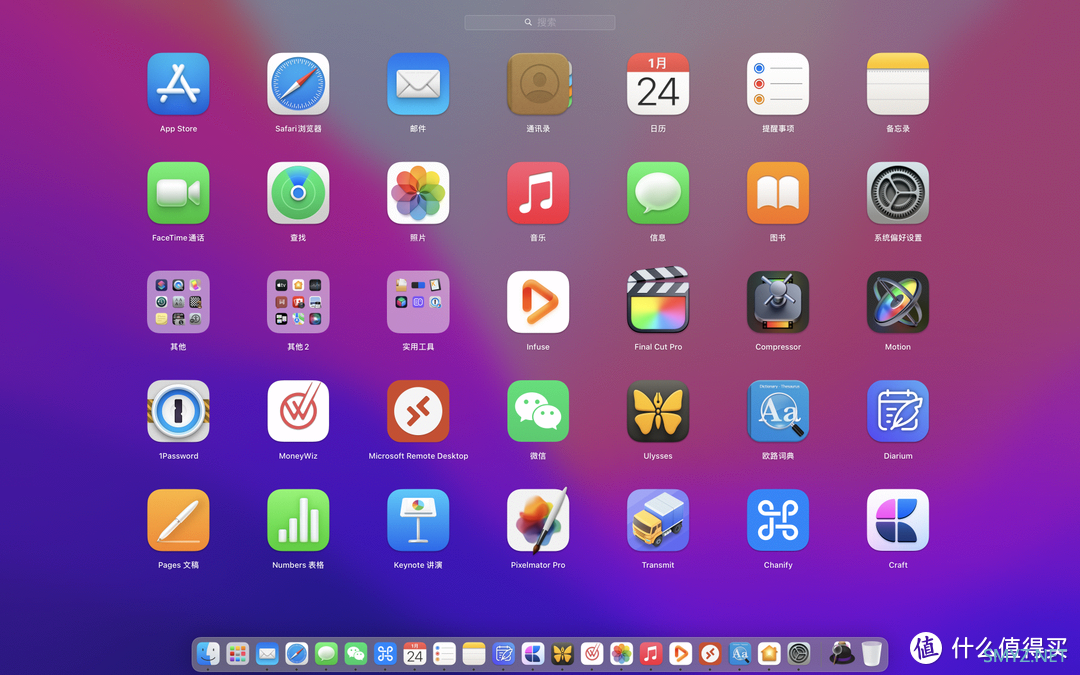Open WeChat from the Dock

356,653
